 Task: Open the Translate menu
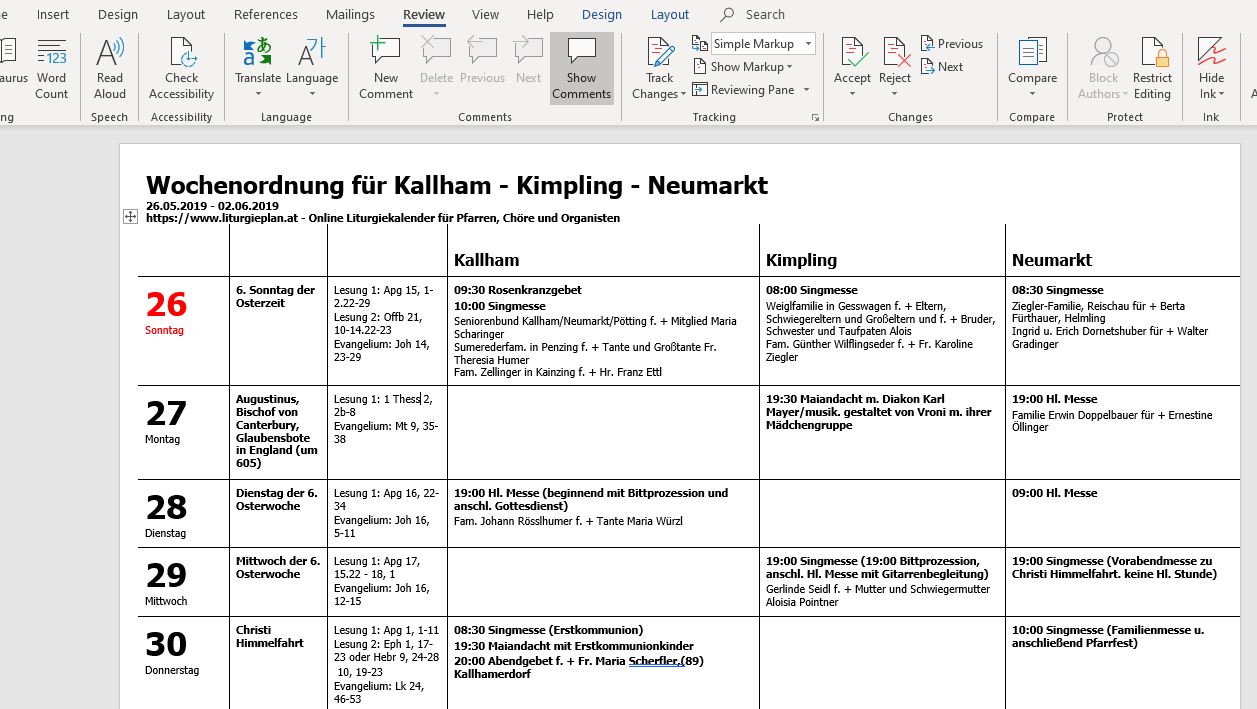[x=258, y=68]
